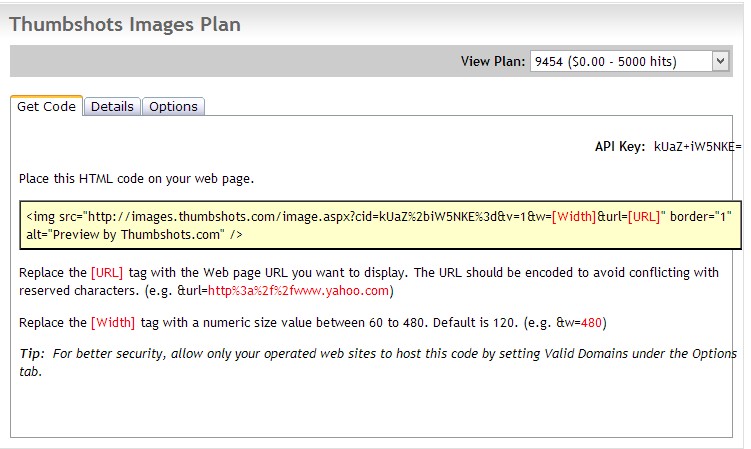Click the red [URL] tag in the instructions

click(107, 273)
